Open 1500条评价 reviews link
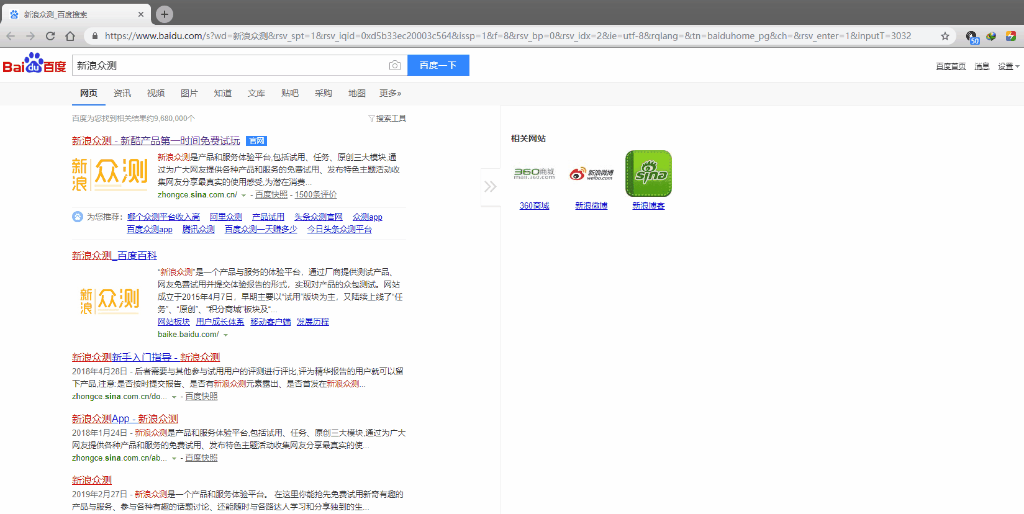Image resolution: width=1024 pixels, height=514 pixels. 315,195
